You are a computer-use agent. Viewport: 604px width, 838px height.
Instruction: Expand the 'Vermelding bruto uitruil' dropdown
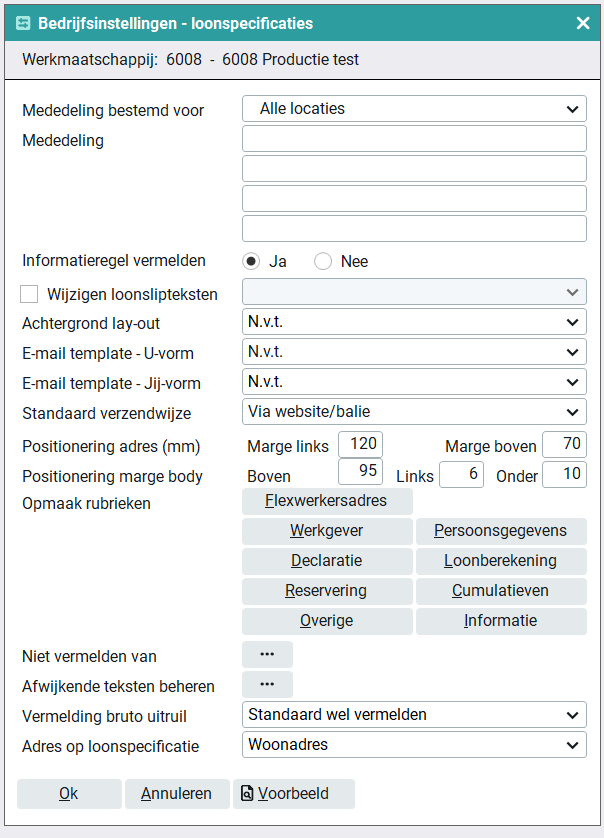[414, 714]
